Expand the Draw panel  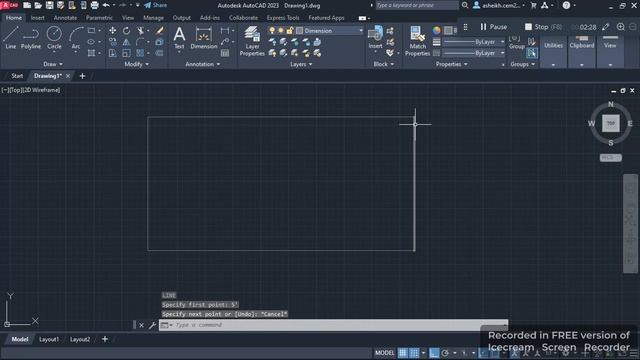pos(53,64)
